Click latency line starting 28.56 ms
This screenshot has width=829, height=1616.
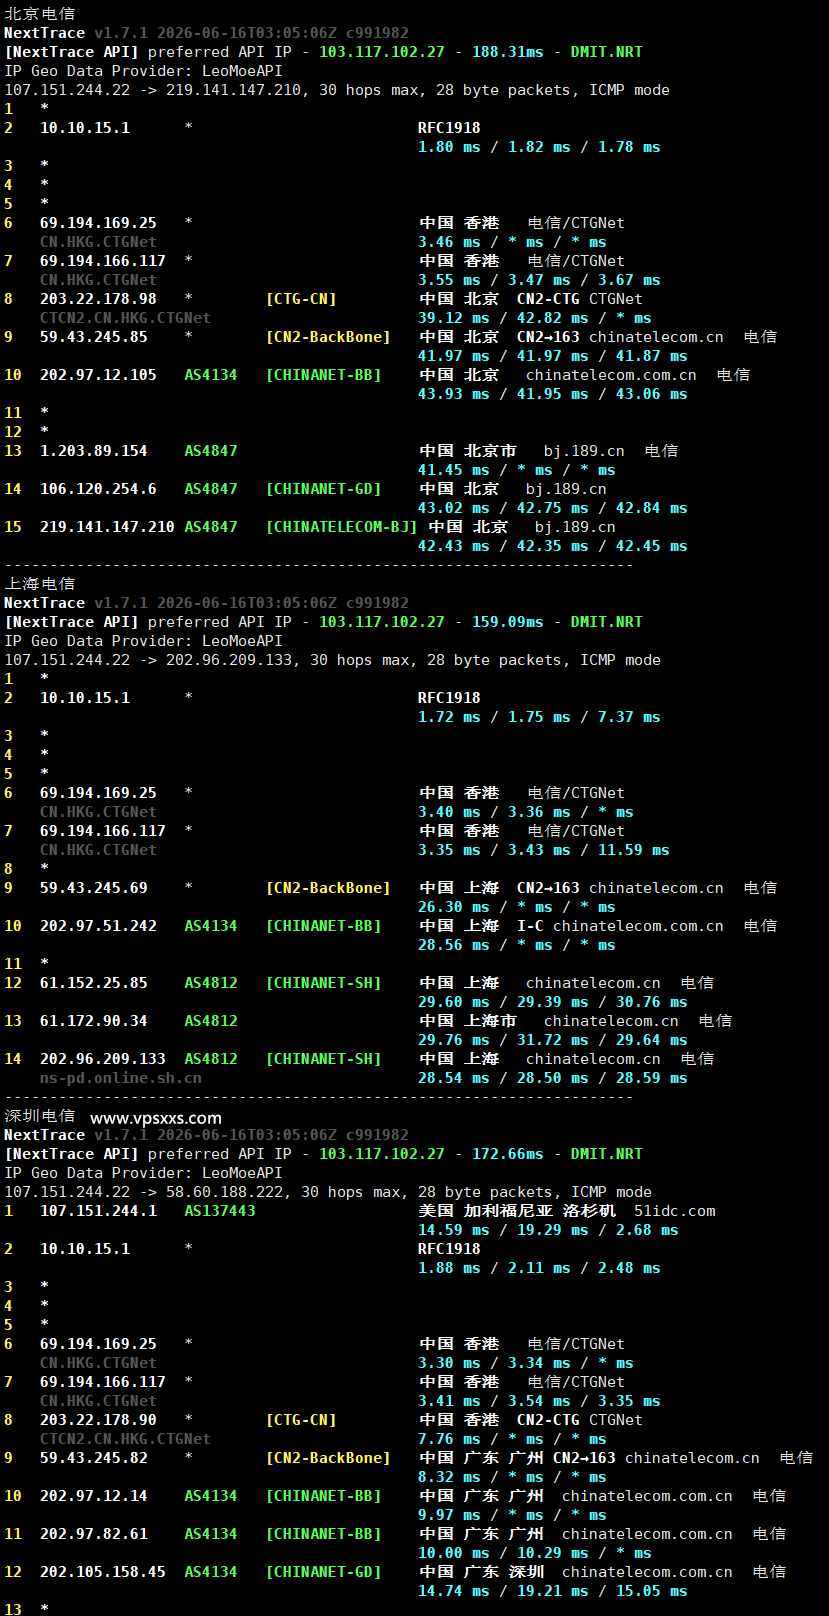pyautogui.click(x=517, y=945)
